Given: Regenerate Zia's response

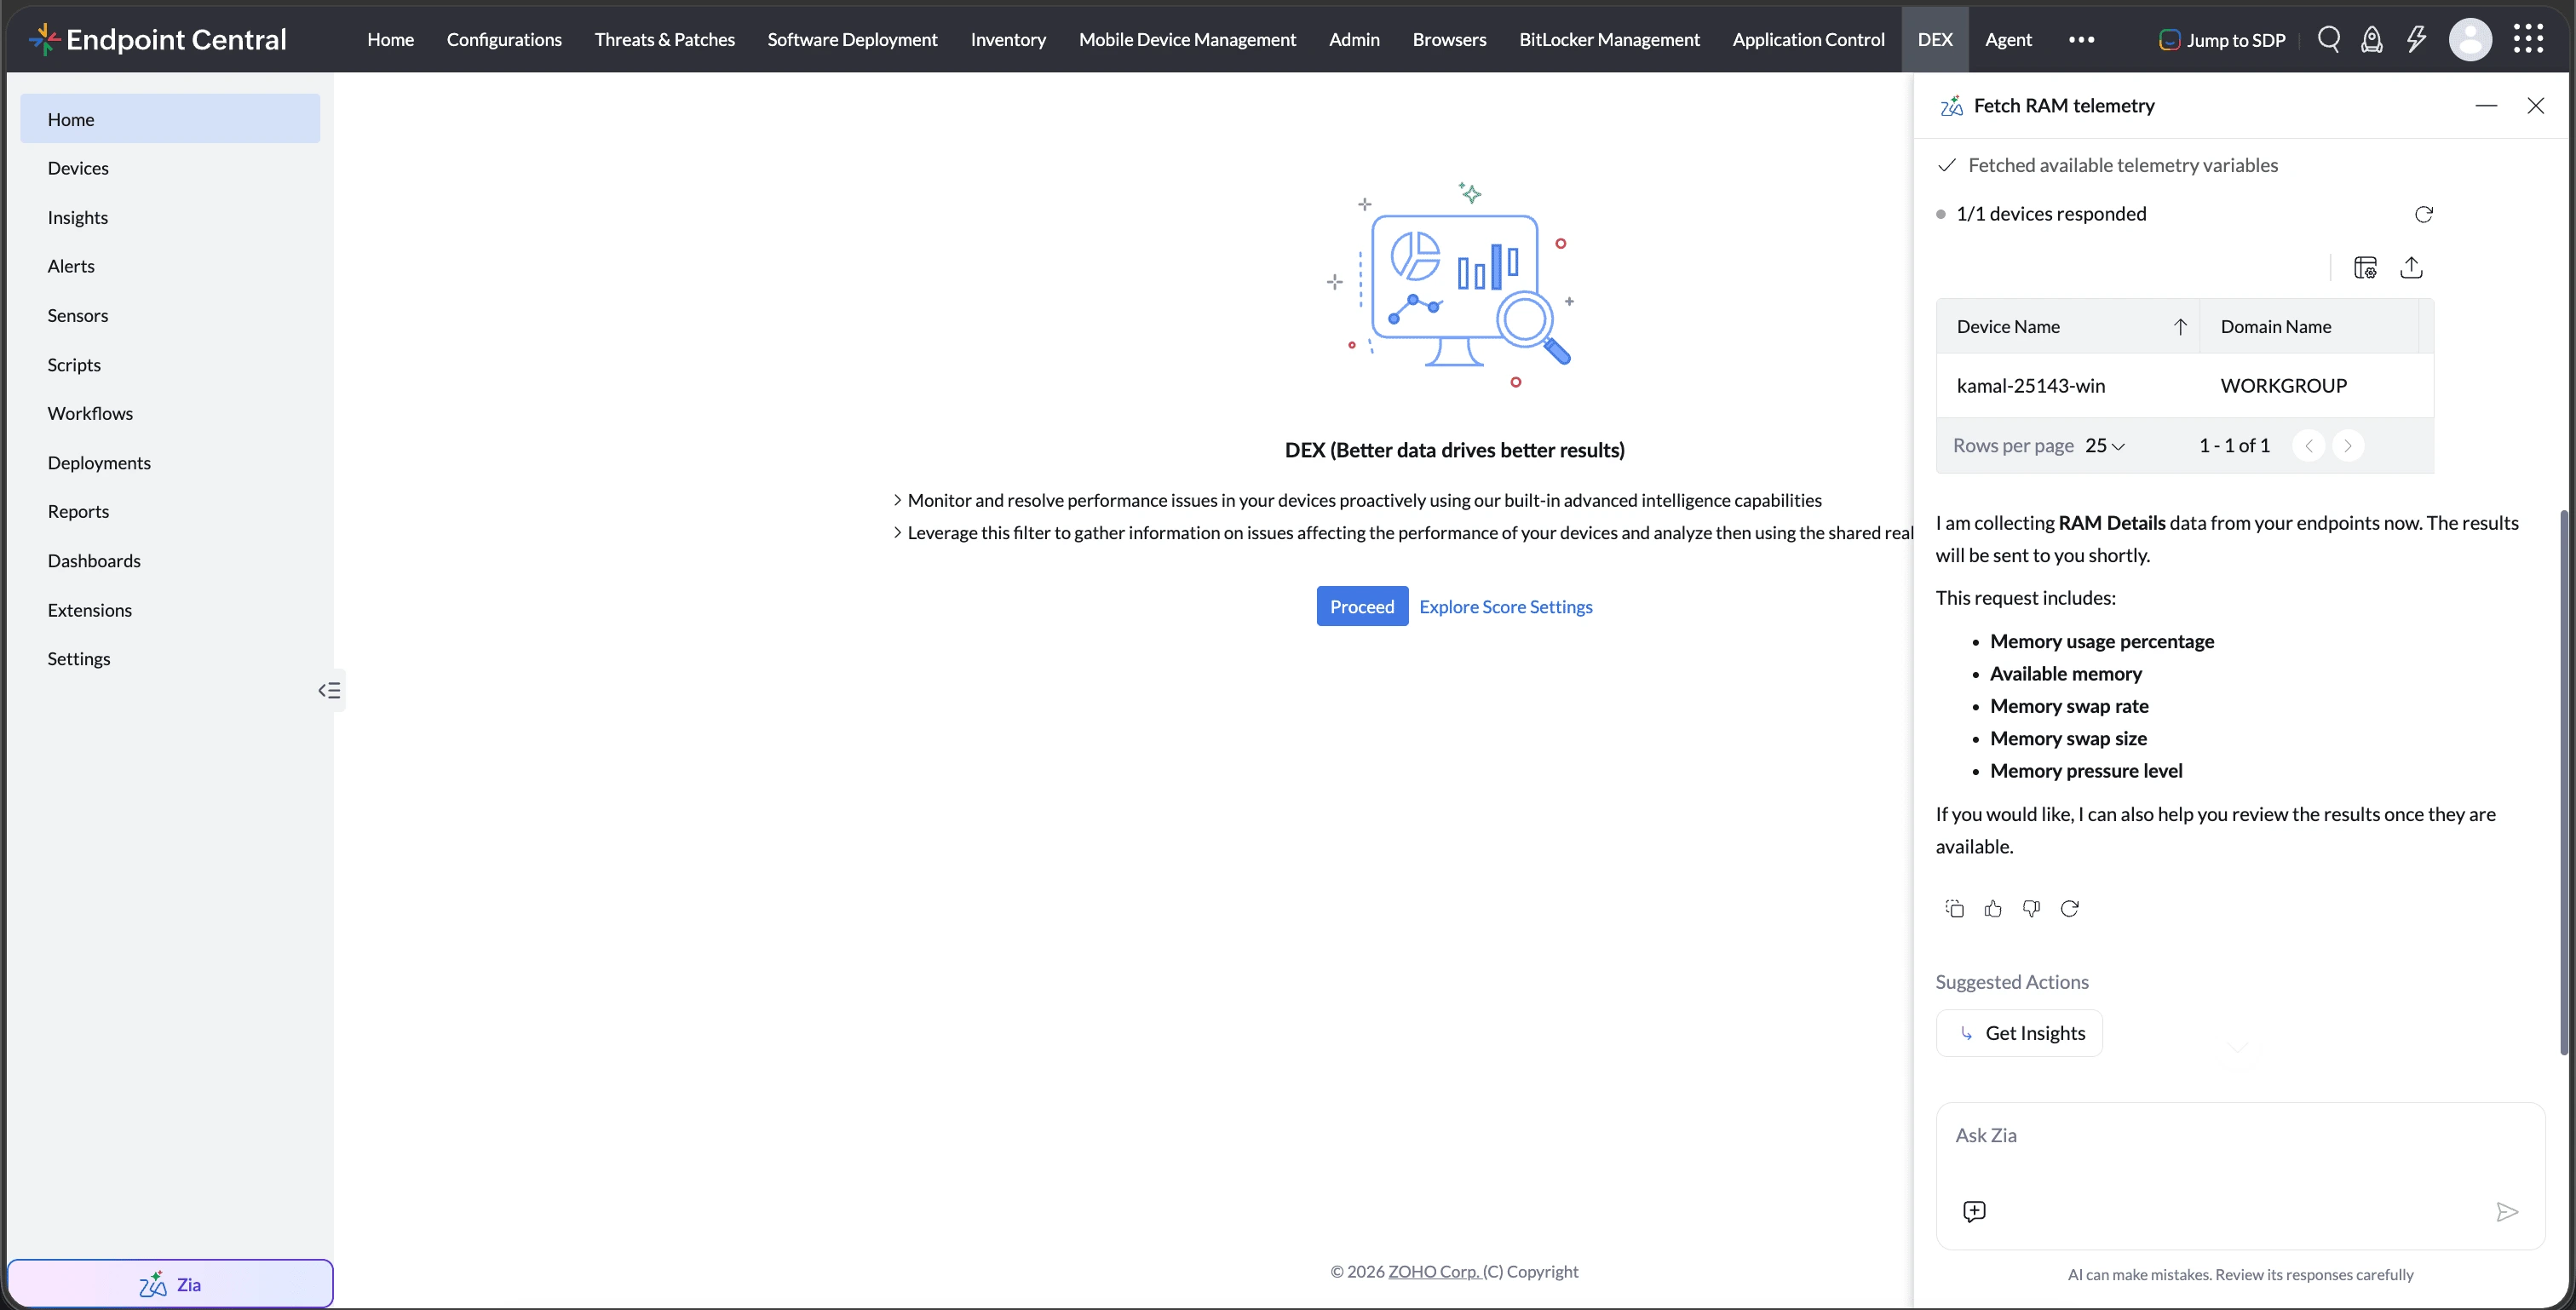Looking at the screenshot, I should 2070,908.
